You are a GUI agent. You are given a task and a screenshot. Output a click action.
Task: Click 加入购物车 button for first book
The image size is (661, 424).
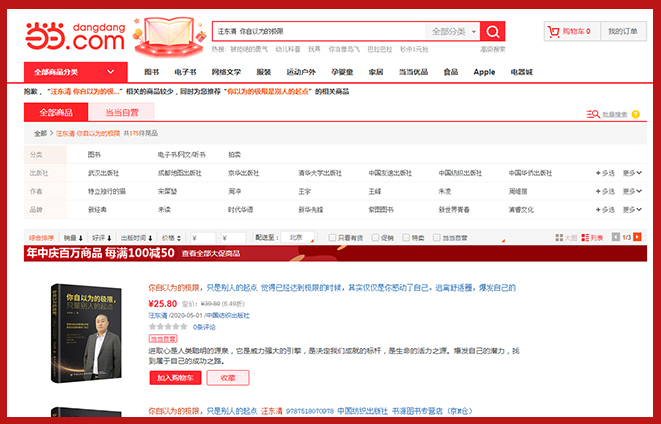pos(175,378)
